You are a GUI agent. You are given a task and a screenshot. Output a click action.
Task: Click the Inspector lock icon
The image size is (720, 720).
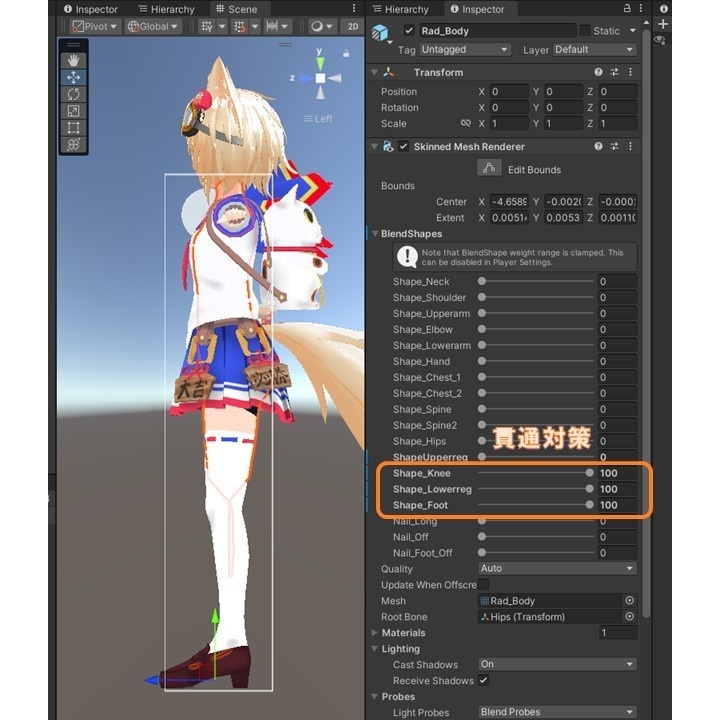pos(627,8)
